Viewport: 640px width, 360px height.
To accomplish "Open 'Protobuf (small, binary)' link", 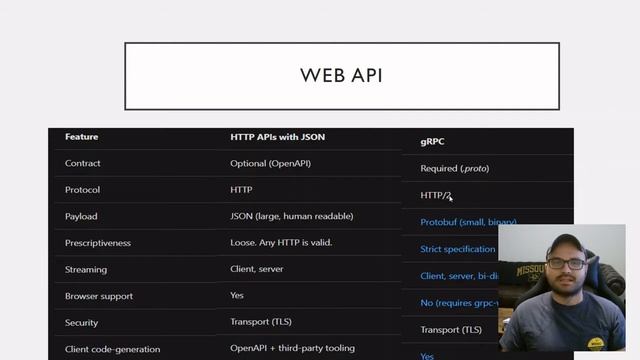I will (x=469, y=222).
